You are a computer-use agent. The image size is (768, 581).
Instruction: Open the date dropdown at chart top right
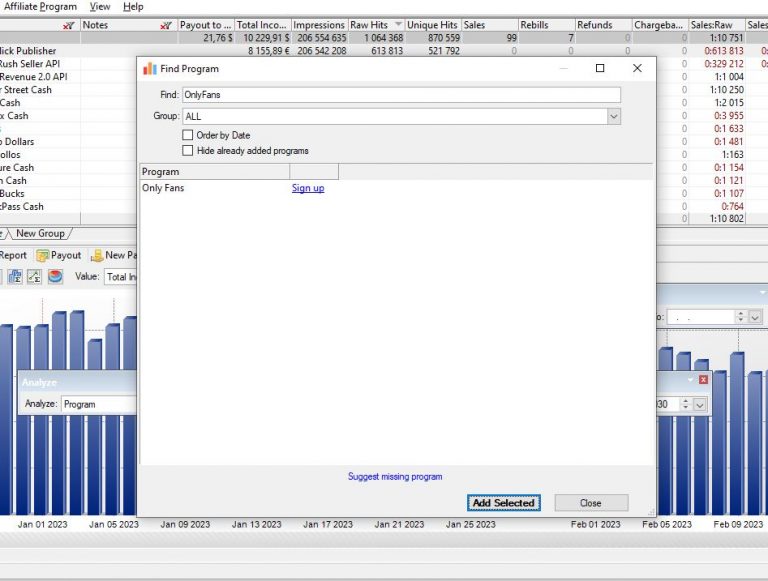[755, 317]
